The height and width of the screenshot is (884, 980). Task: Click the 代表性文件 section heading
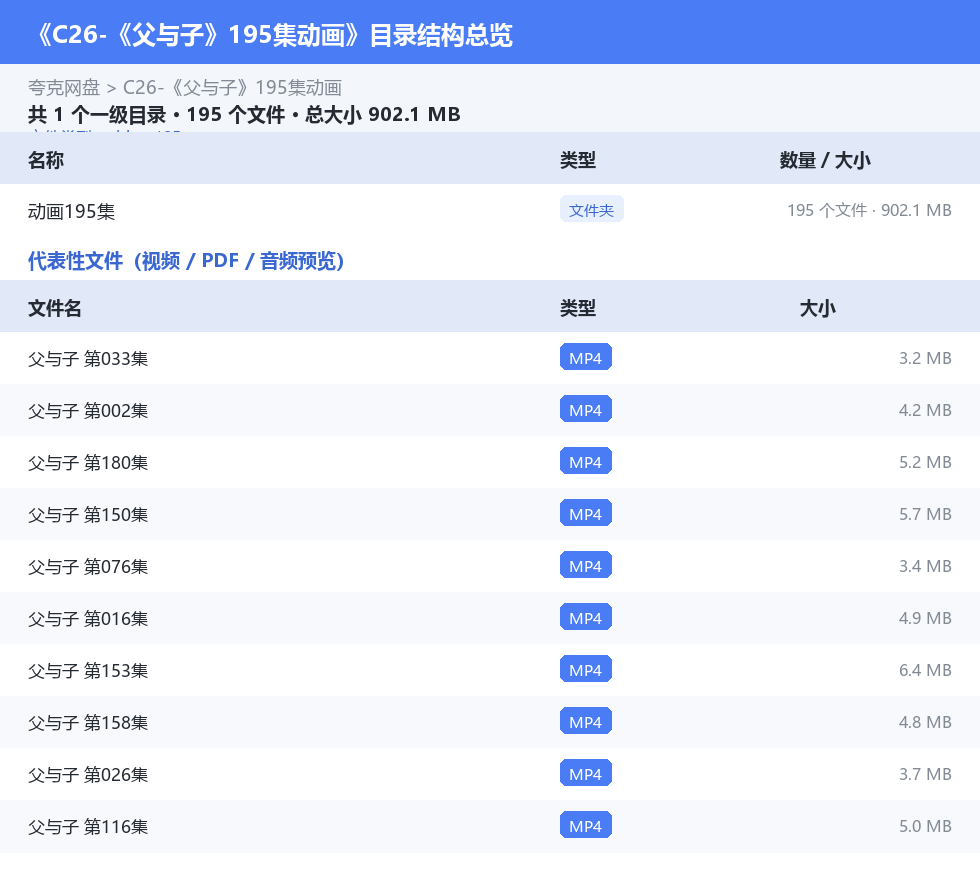click(186, 261)
